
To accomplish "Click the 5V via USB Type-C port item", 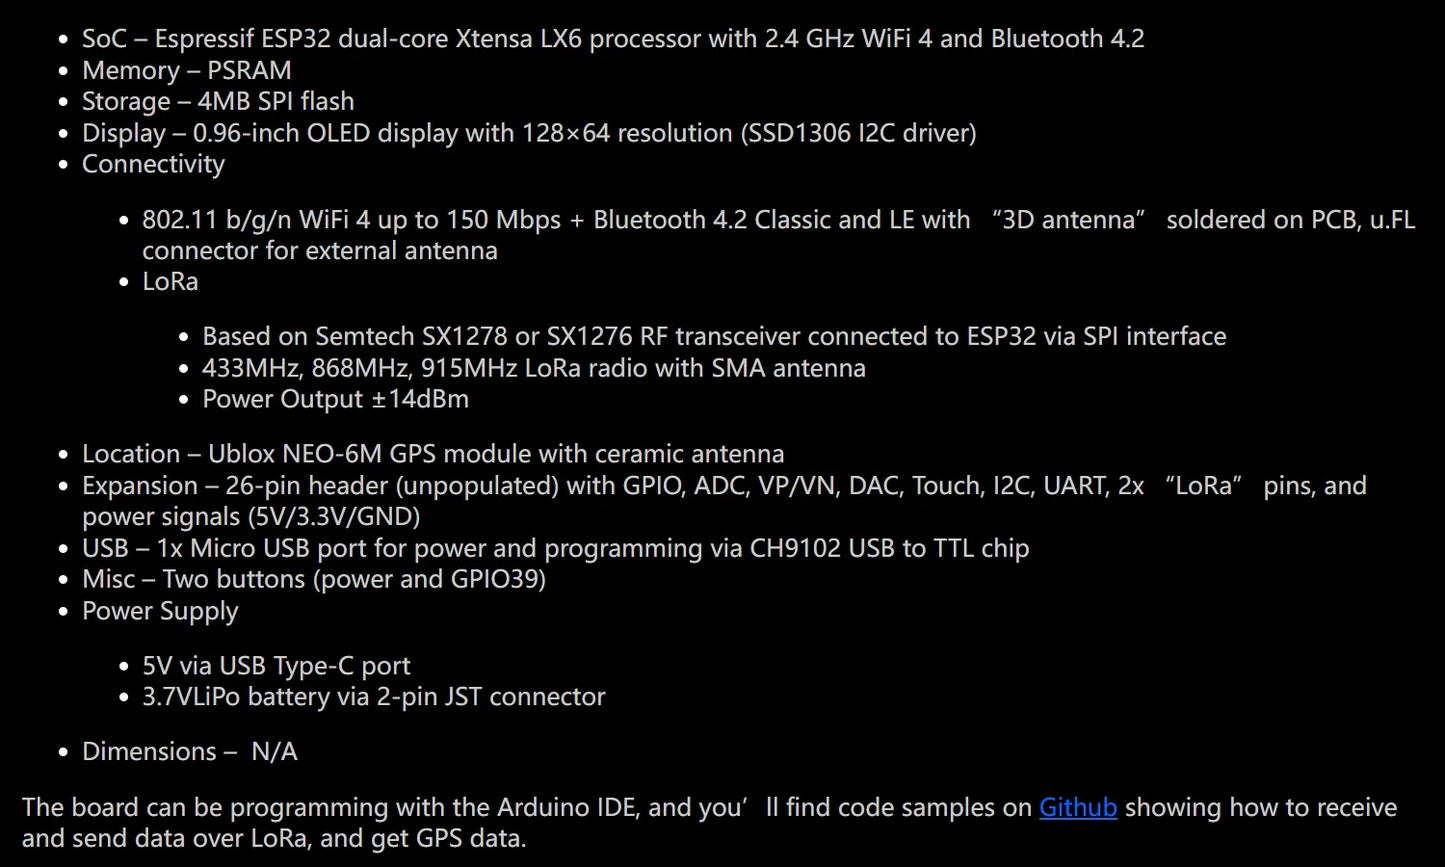I will pos(276,666).
